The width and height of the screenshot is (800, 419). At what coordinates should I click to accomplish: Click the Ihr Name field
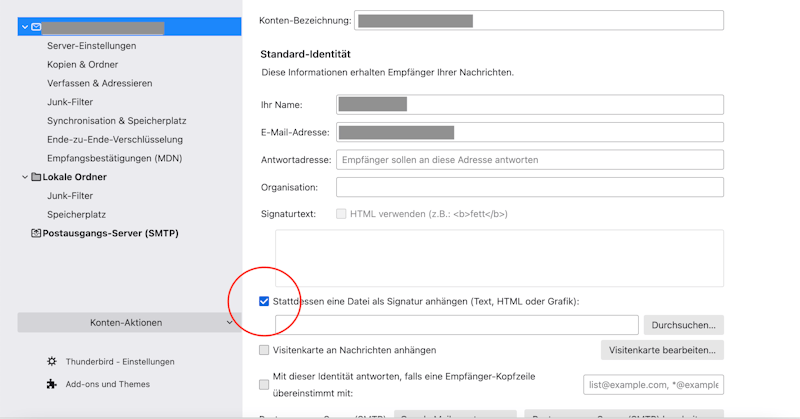point(530,105)
